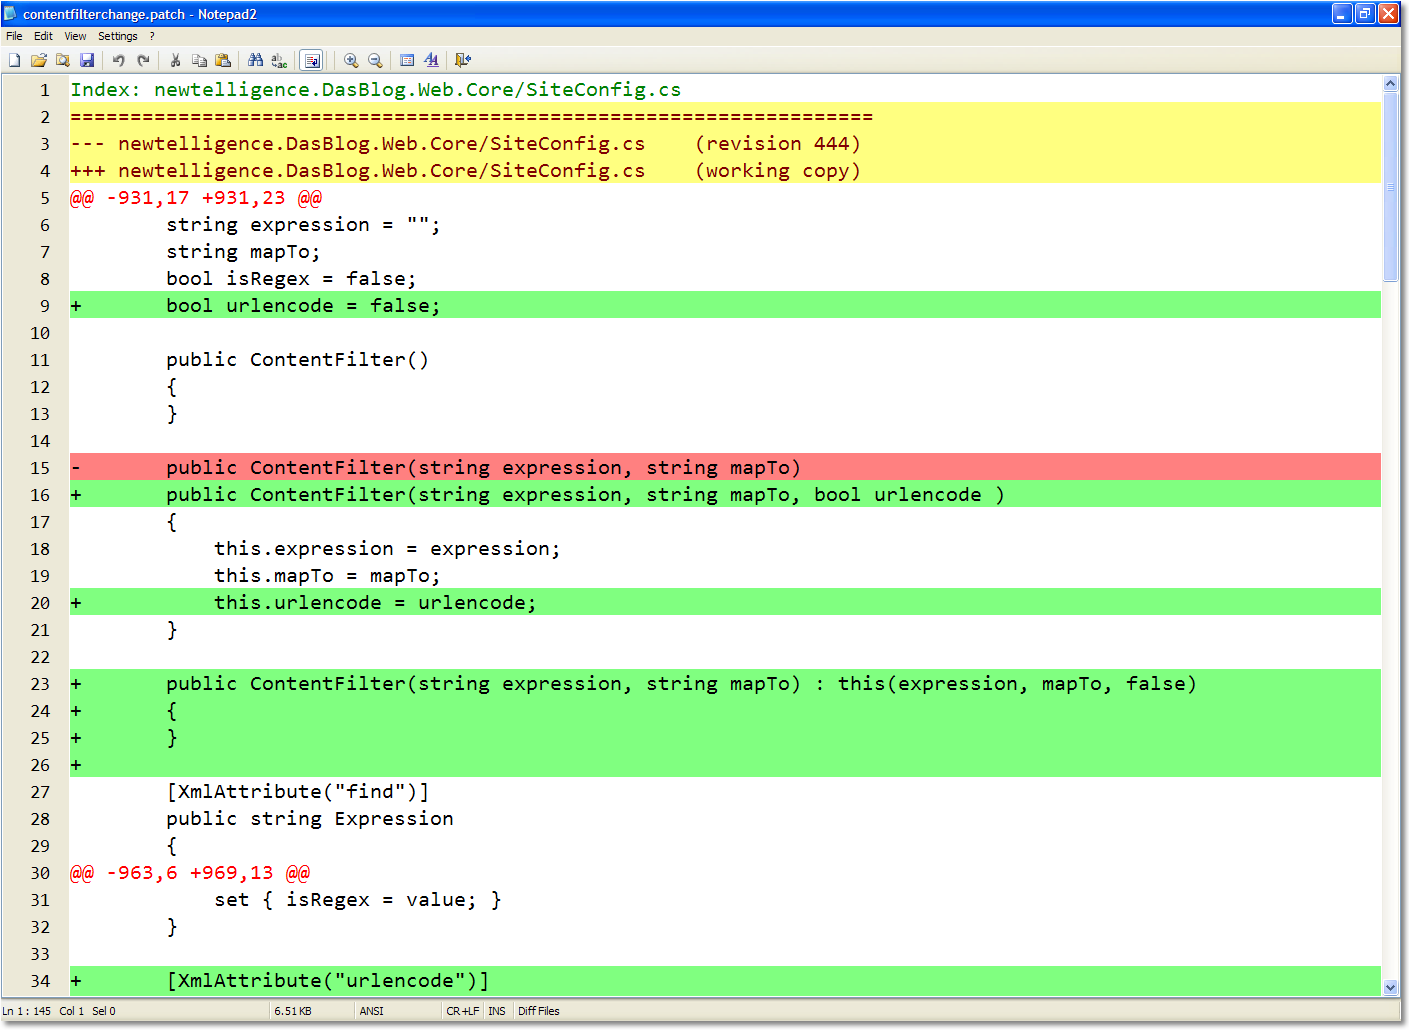Click the 'bool isRegex = false;' line
This screenshot has width=1409, height=1033.
pyautogui.click(x=291, y=279)
